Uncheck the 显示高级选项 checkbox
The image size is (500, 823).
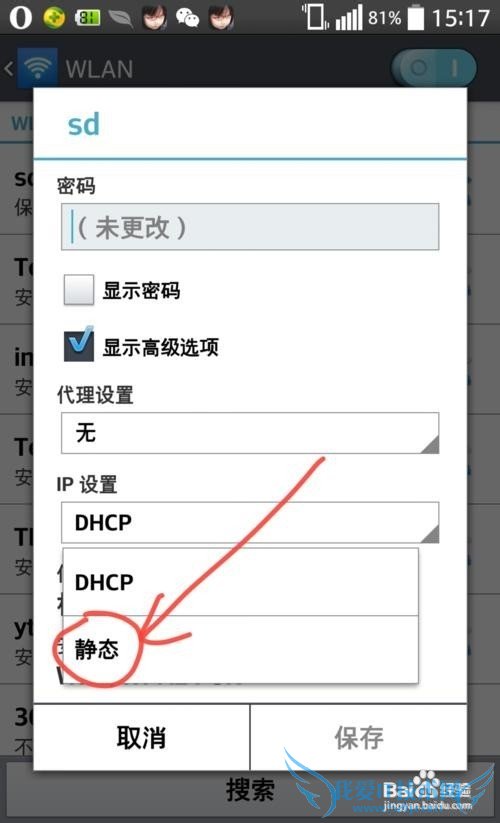(x=79, y=346)
